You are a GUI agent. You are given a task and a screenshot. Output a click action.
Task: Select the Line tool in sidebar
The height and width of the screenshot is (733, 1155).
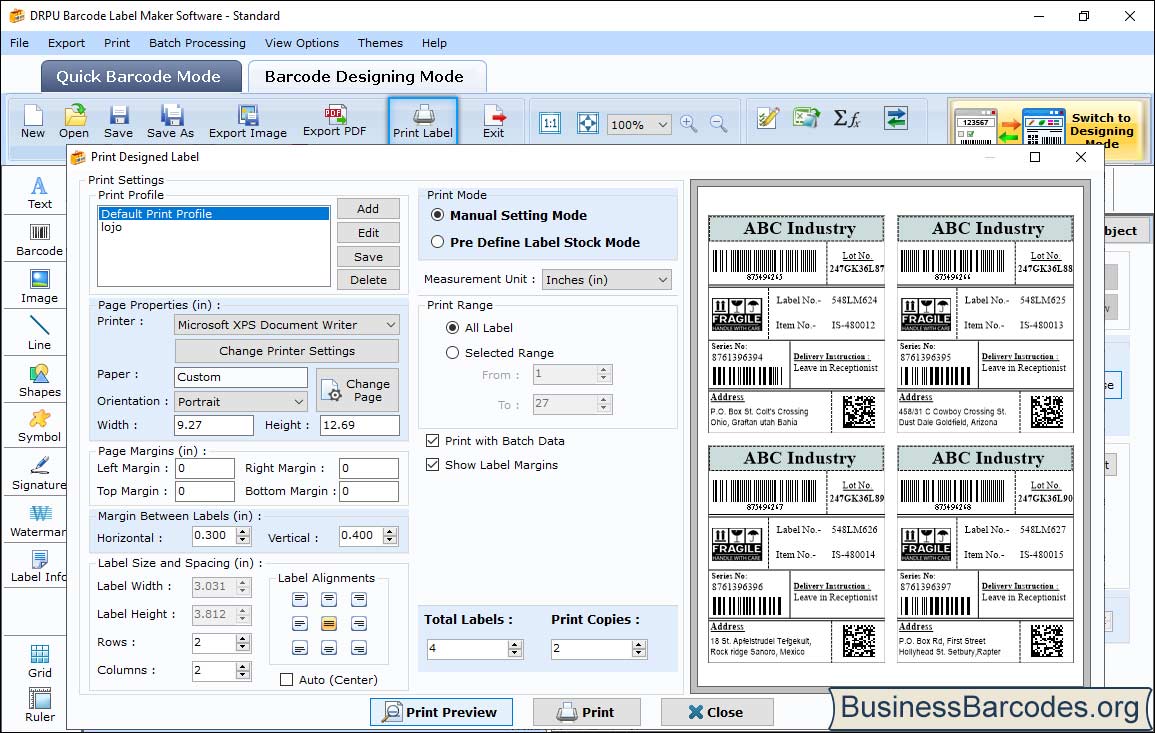coord(39,334)
